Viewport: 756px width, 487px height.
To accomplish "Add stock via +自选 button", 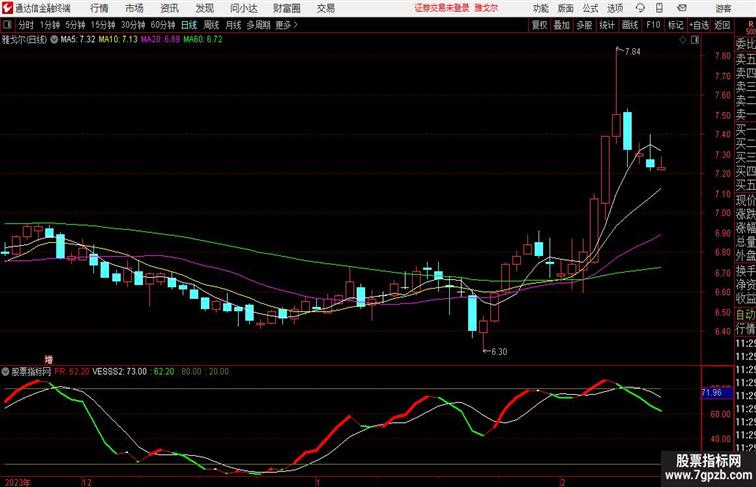I will click(699, 25).
